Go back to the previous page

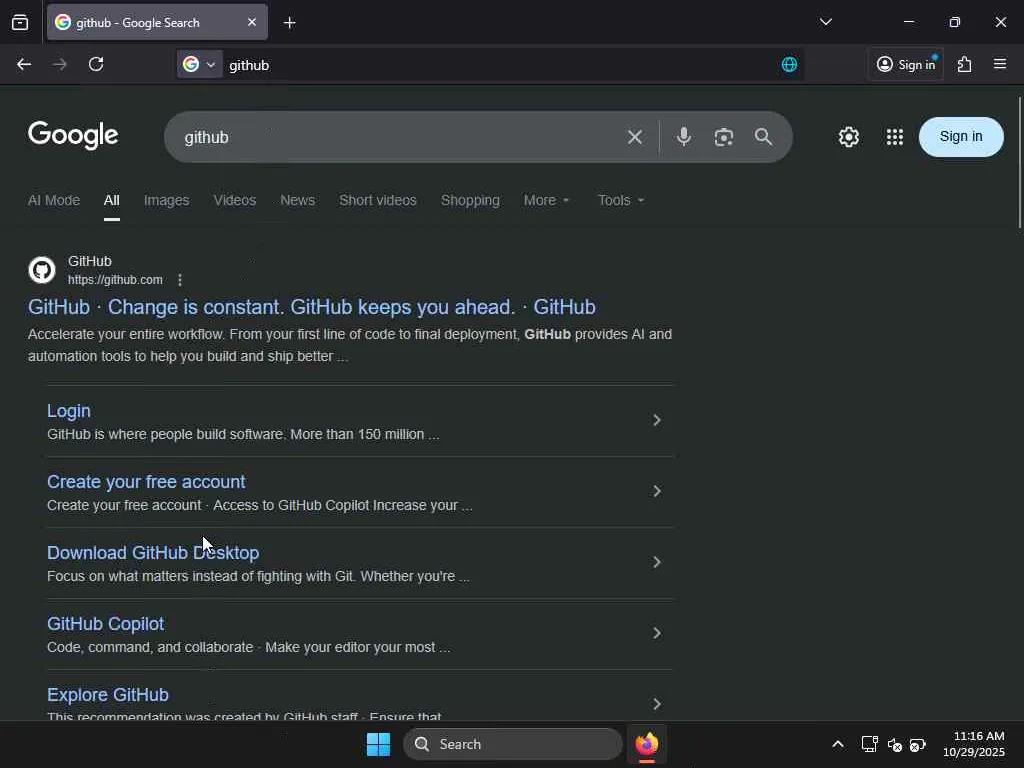click(x=24, y=64)
